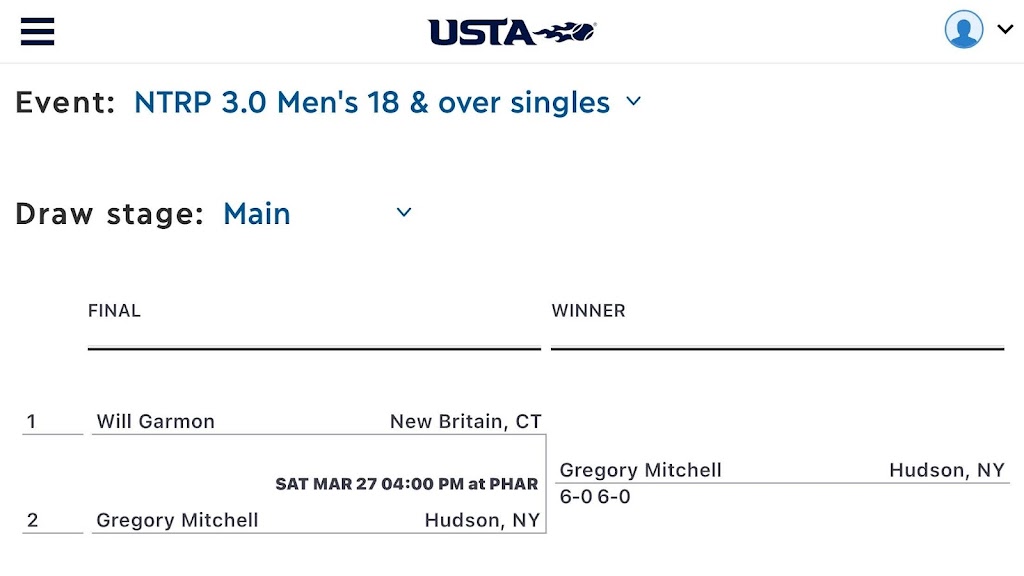The height and width of the screenshot is (576, 1024).
Task: Click seed number 1
Action: pos(32,421)
